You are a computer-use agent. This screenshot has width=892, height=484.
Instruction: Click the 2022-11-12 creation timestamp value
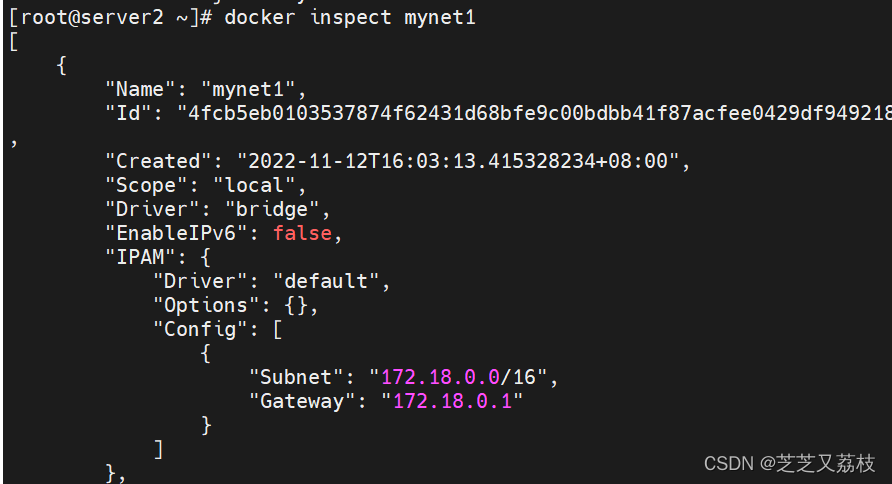pyautogui.click(x=457, y=161)
